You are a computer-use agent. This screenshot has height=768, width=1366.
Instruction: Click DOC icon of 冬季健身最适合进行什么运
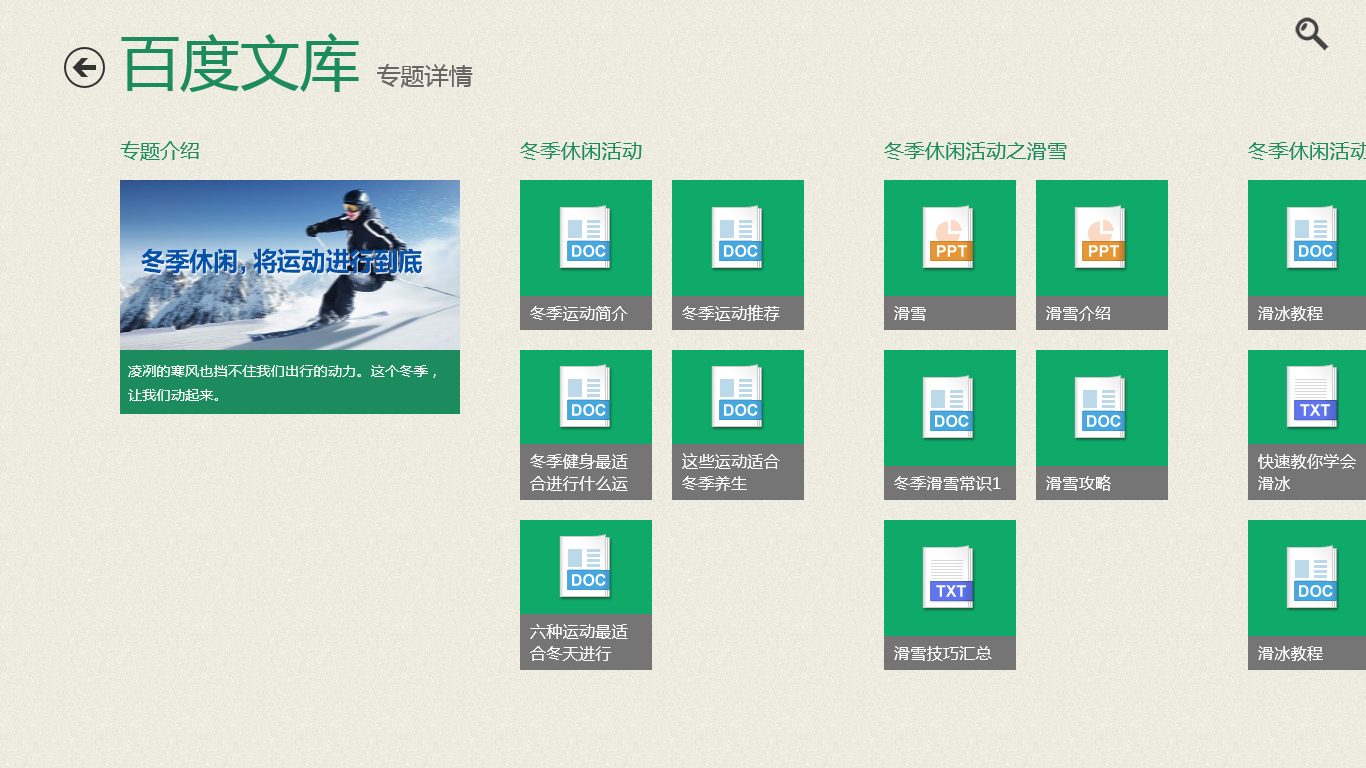coord(586,397)
